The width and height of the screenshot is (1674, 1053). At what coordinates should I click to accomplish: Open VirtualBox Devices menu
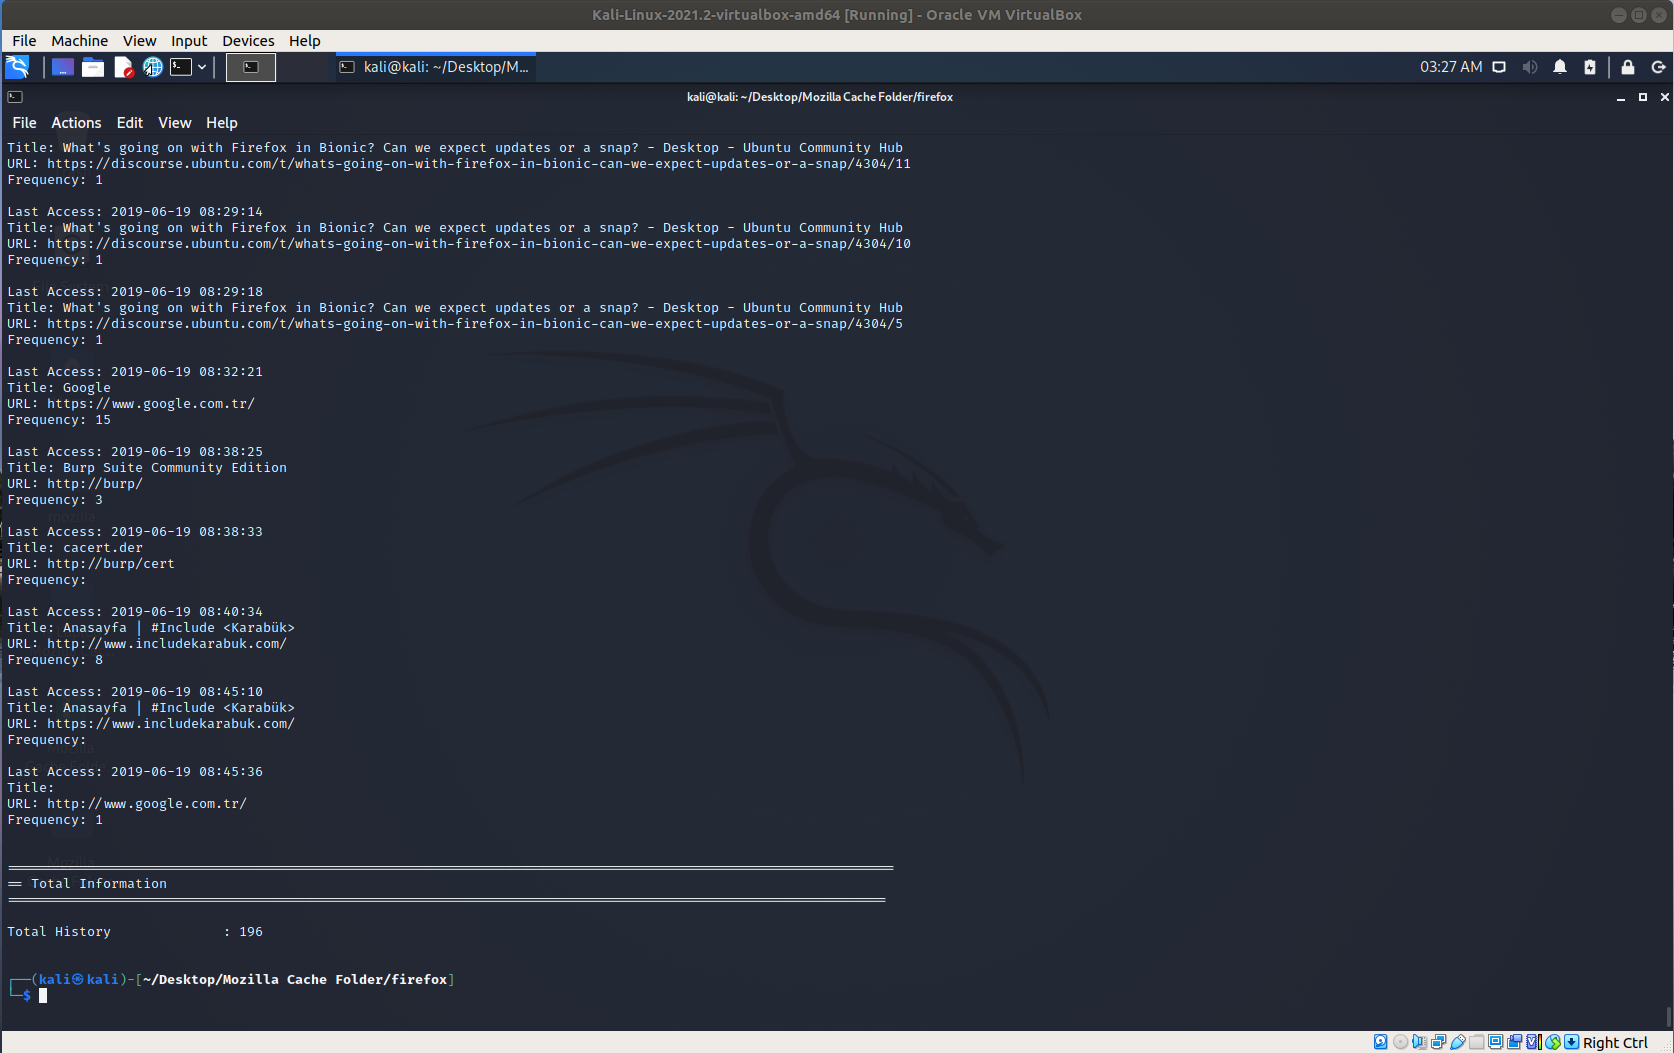pos(248,41)
